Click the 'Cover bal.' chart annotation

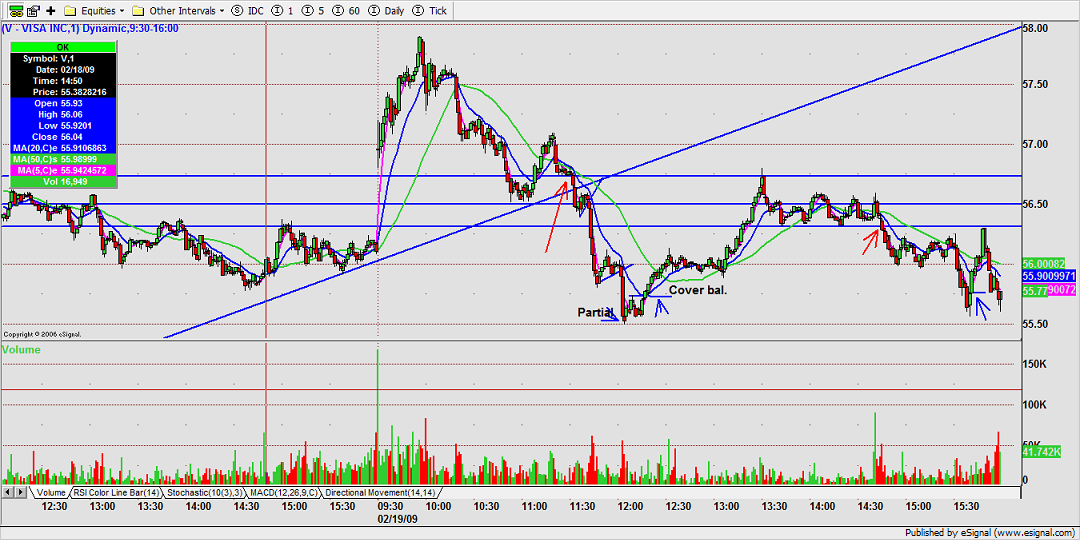pos(698,290)
